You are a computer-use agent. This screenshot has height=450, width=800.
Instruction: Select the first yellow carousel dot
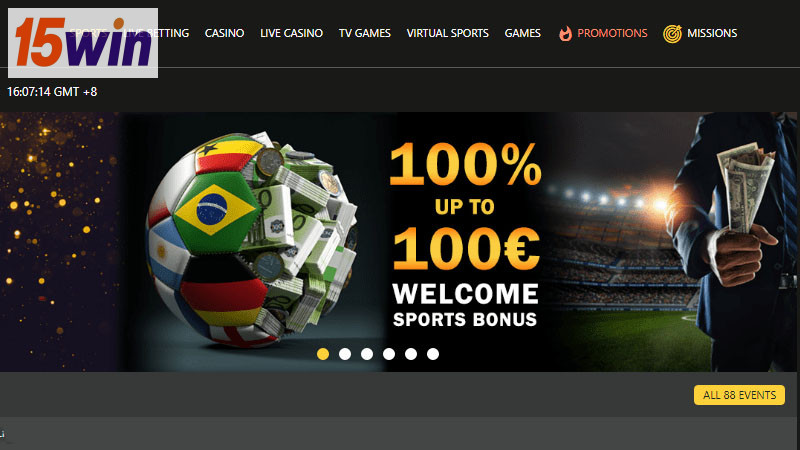tap(323, 354)
